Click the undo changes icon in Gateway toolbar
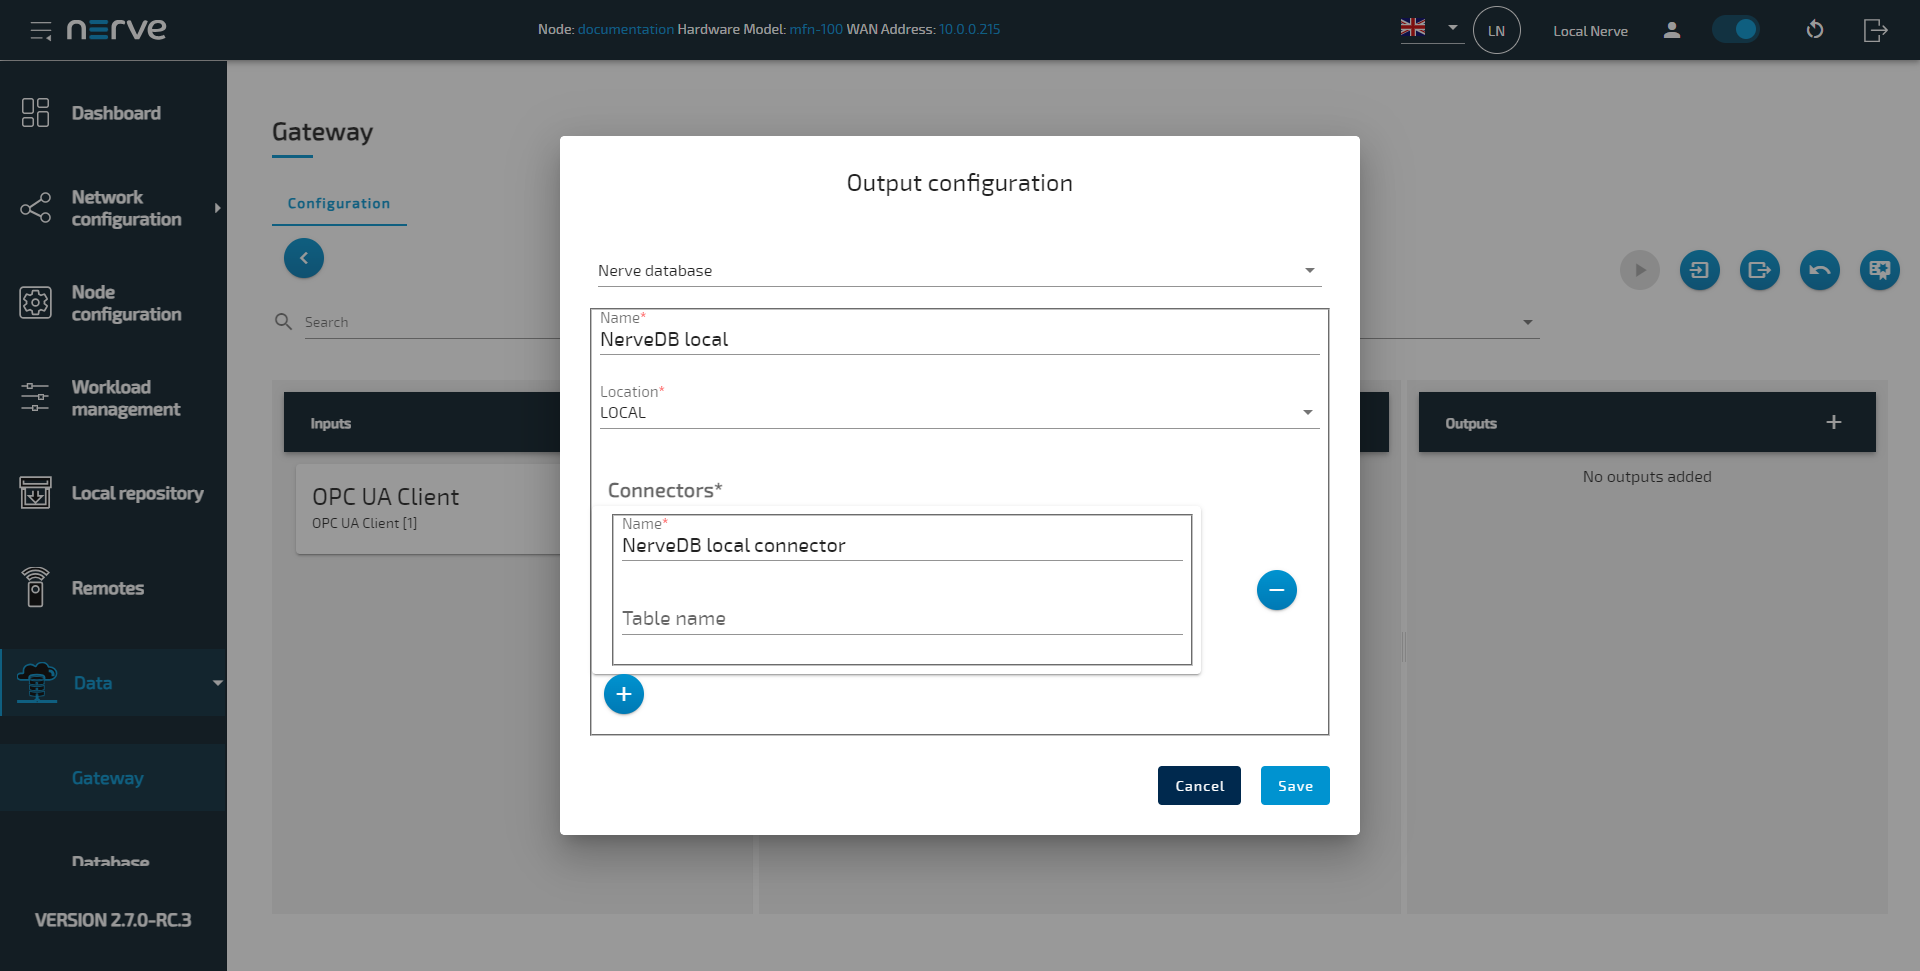This screenshot has width=1920, height=971. 1819,270
